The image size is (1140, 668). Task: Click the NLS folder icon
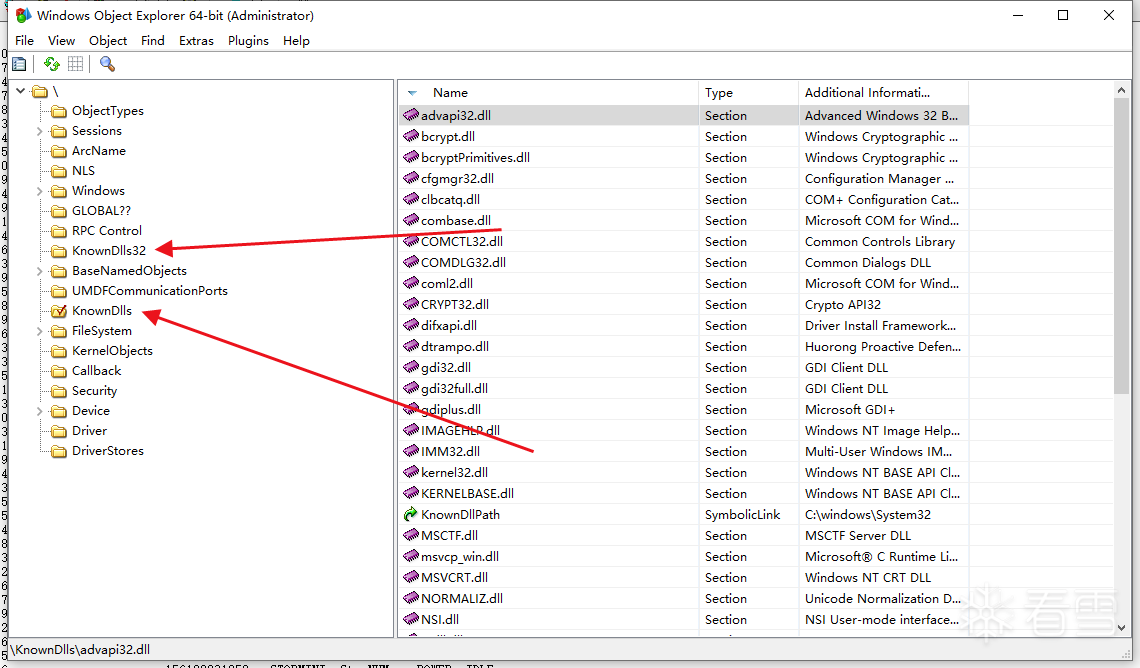click(x=59, y=172)
